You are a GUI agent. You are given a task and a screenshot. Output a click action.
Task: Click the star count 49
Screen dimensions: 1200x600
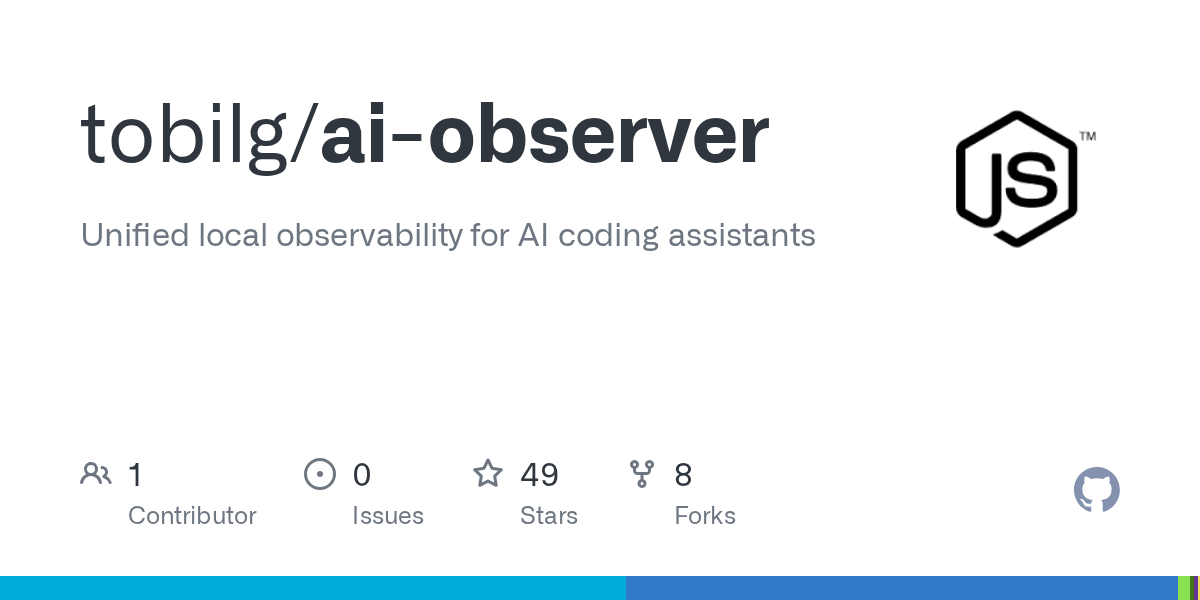539,474
